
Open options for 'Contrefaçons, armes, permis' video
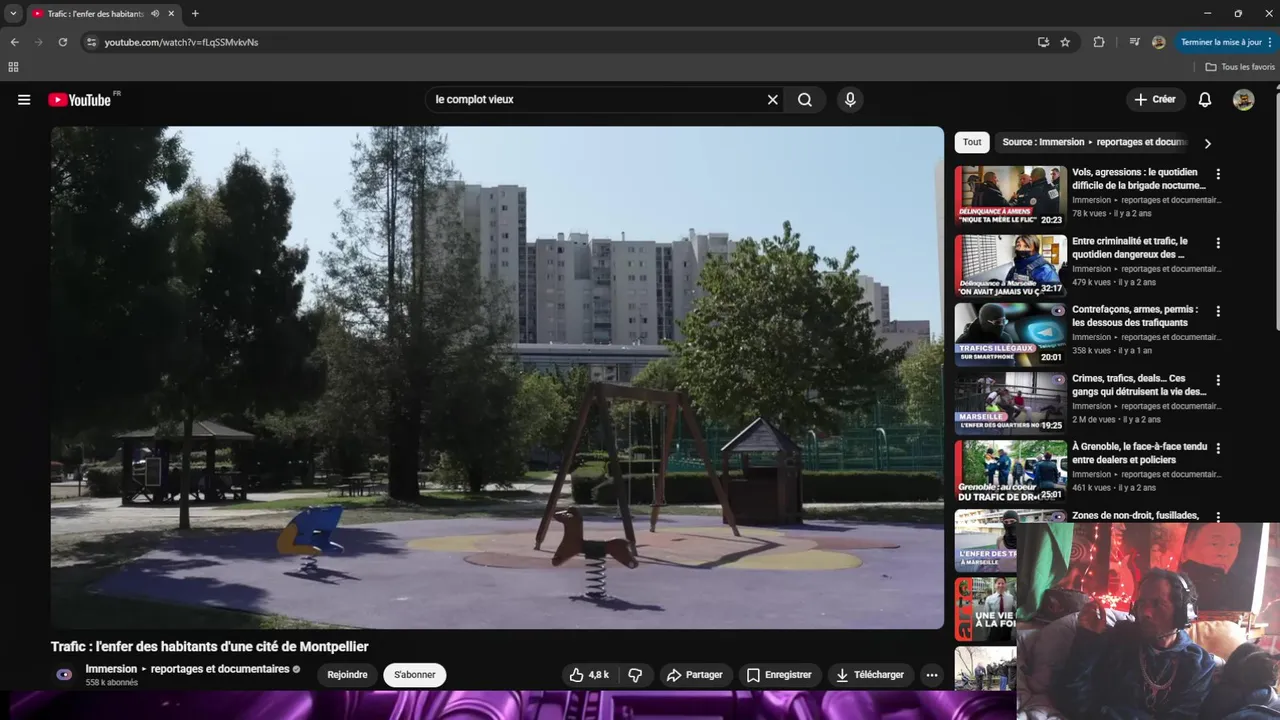click(1218, 311)
